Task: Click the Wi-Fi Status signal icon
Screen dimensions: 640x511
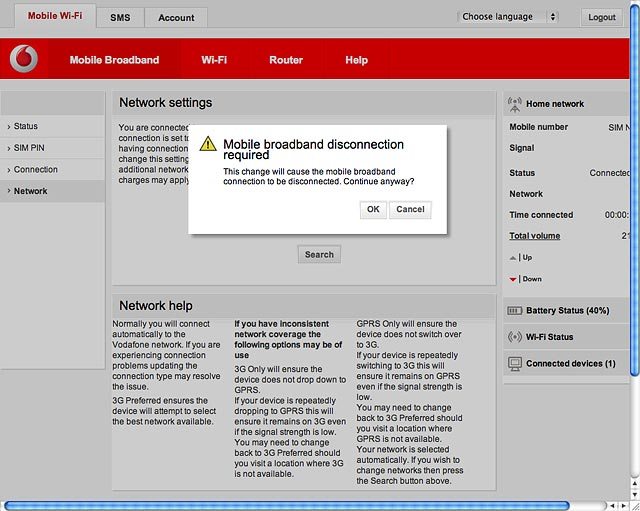Action: click(x=515, y=337)
